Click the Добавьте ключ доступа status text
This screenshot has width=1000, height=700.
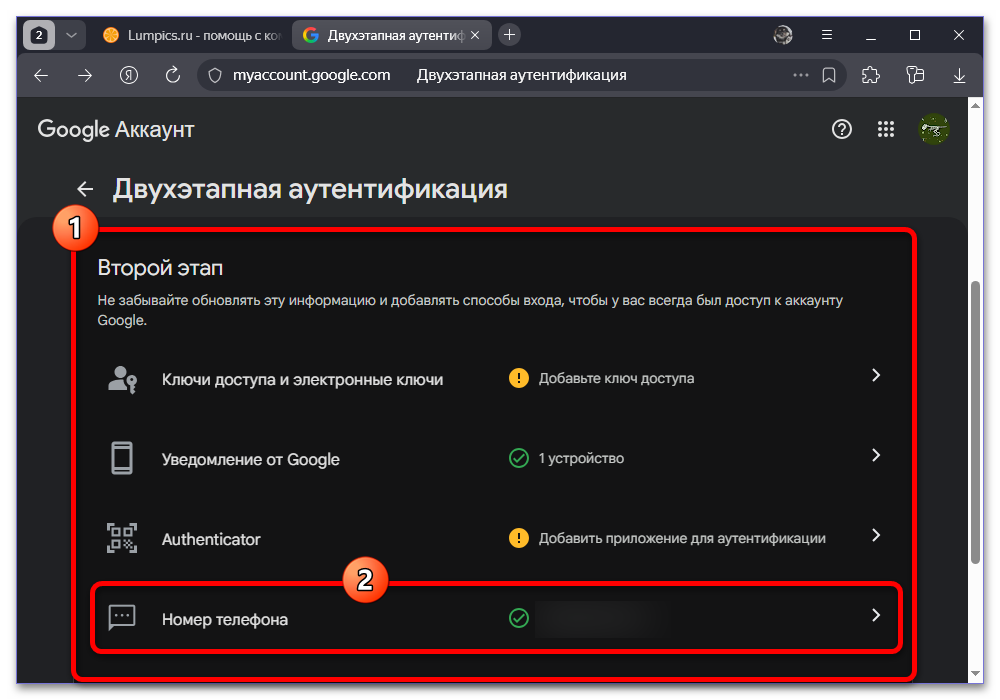(616, 378)
